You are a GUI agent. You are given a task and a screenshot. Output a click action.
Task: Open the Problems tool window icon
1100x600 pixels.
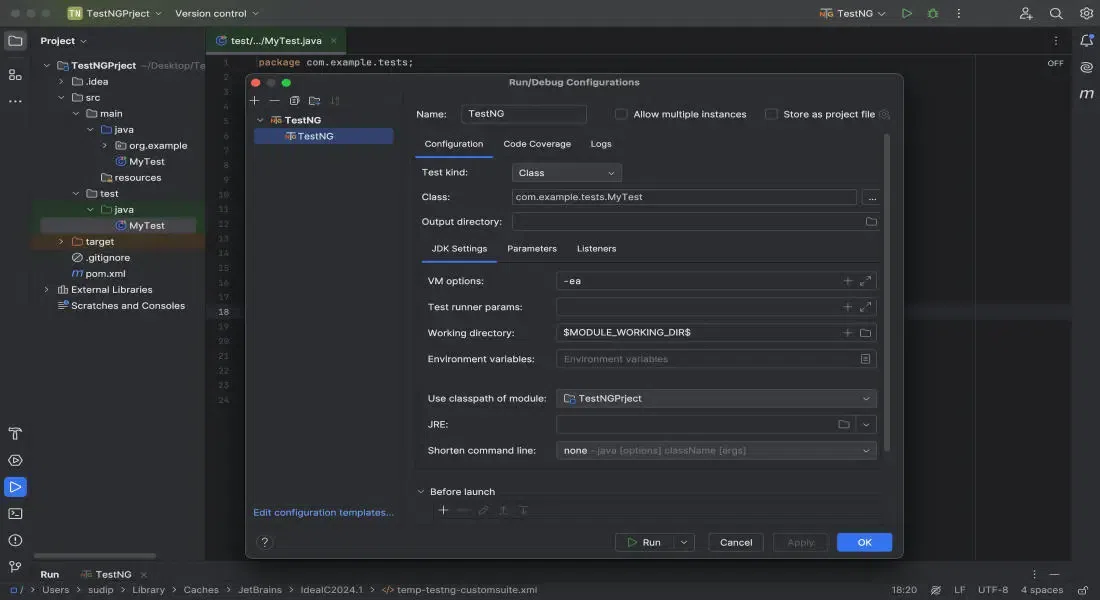point(15,540)
